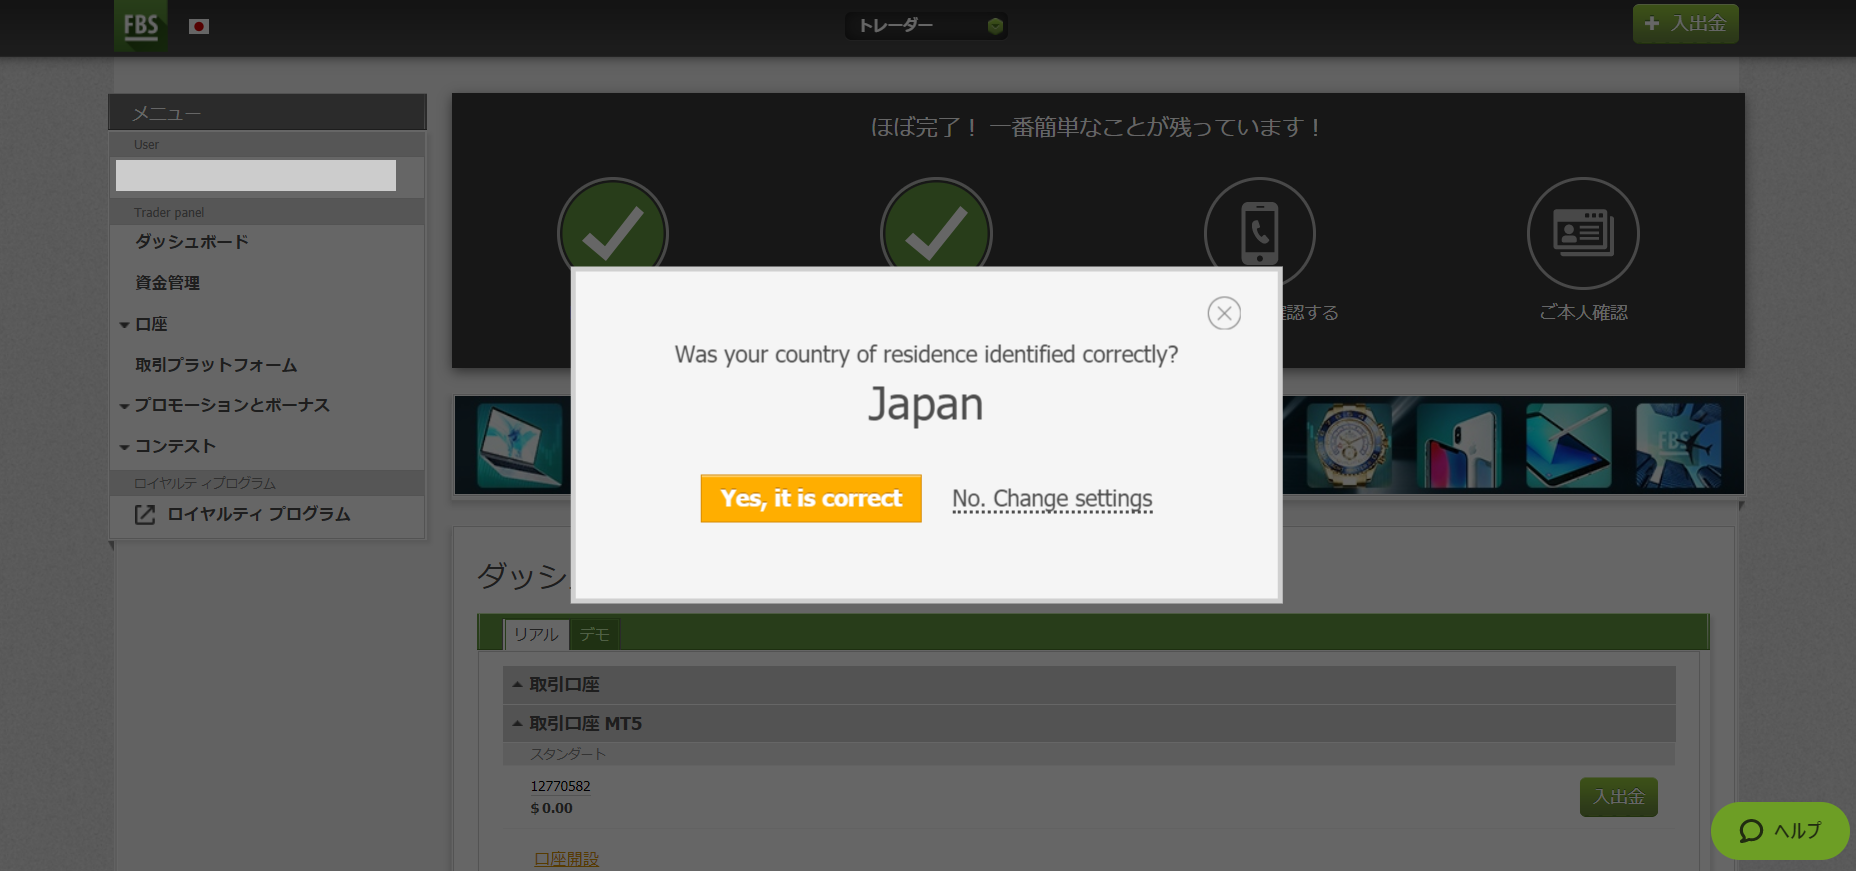Open ダッシュボード in the sidebar menu
This screenshot has width=1856, height=871.
point(192,242)
